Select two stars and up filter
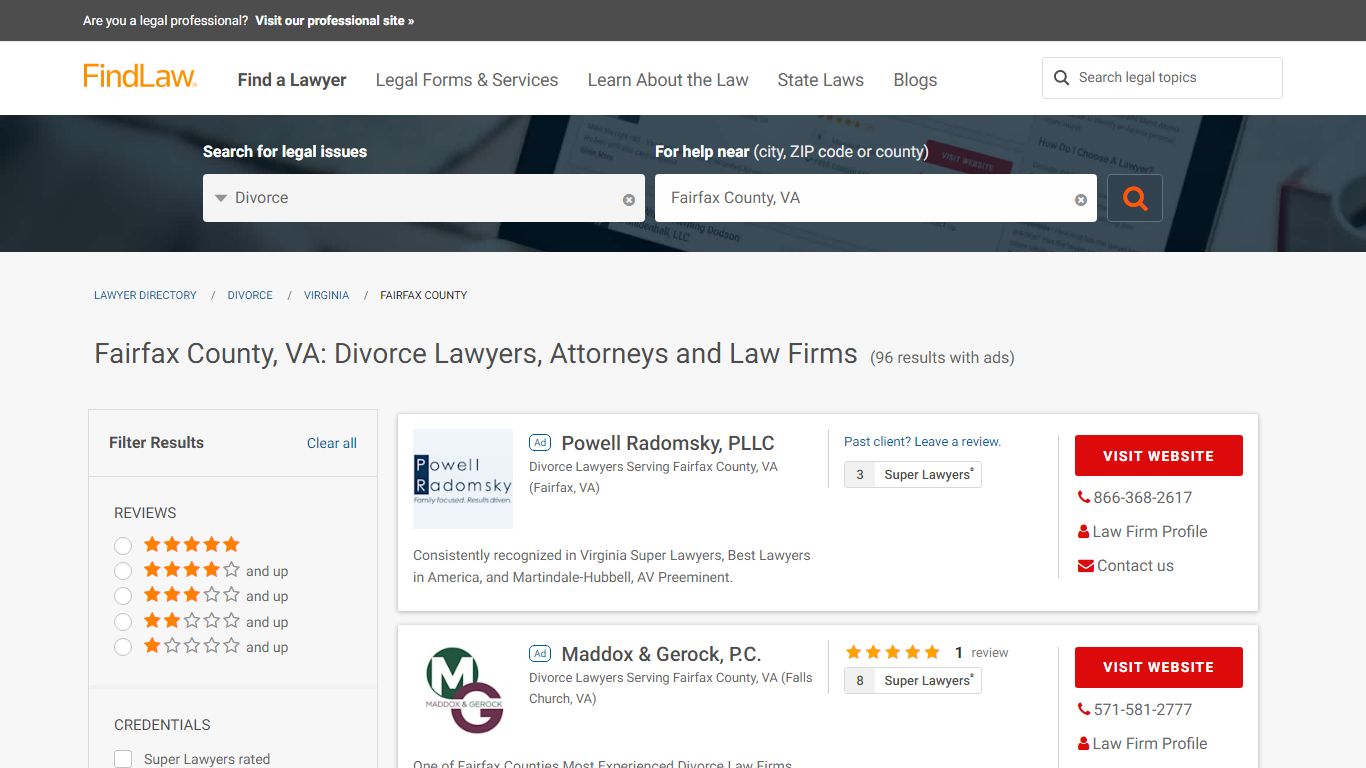Viewport: 1366px width, 768px height. point(123,622)
